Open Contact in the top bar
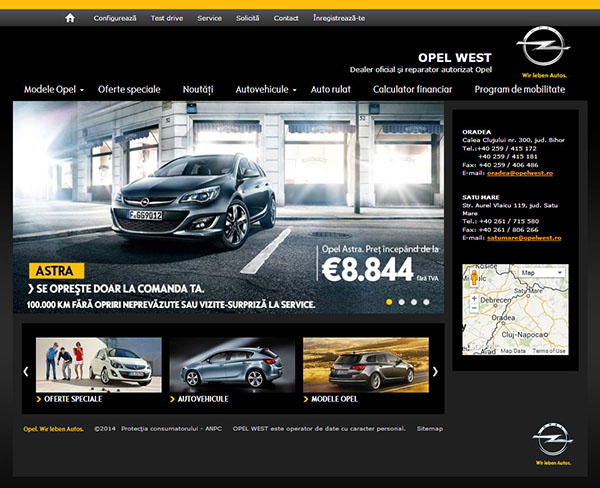The height and width of the screenshot is (488, 600). coord(286,18)
